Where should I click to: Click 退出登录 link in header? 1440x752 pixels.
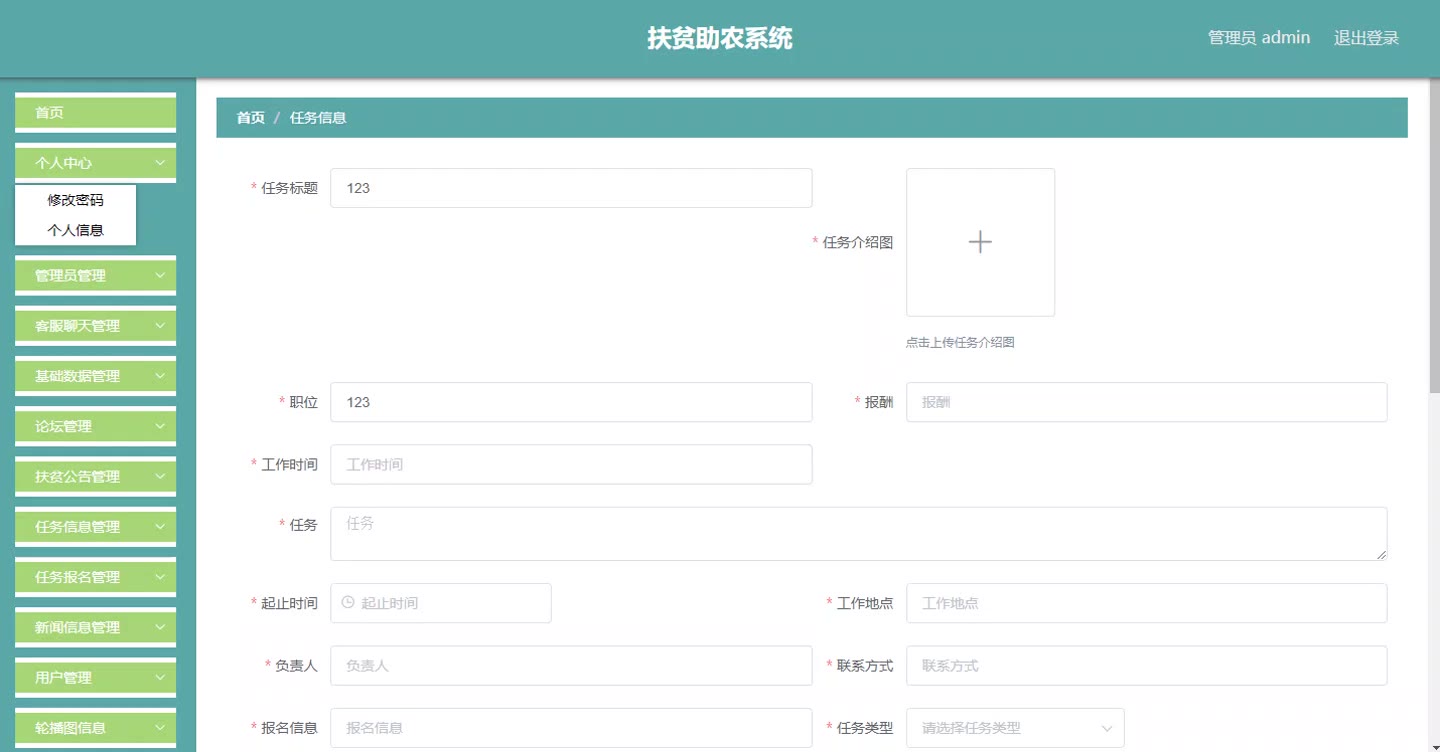(x=1366, y=38)
